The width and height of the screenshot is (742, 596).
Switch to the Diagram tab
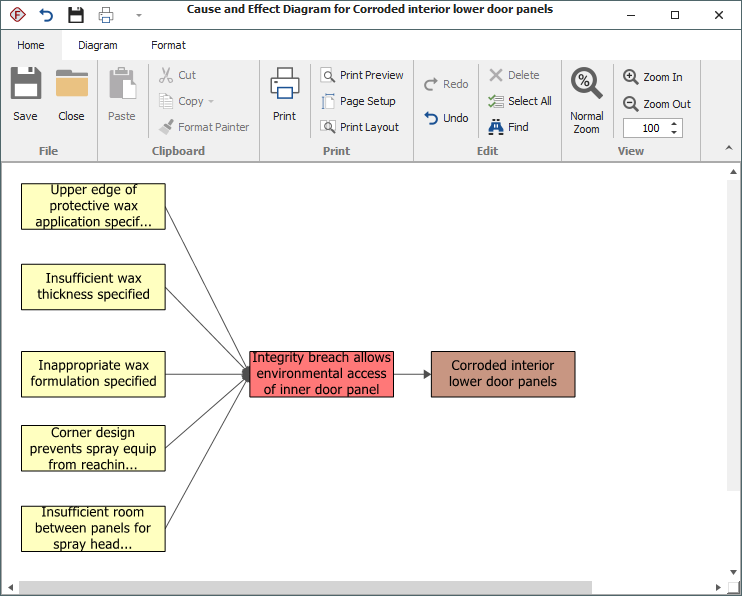click(x=98, y=45)
